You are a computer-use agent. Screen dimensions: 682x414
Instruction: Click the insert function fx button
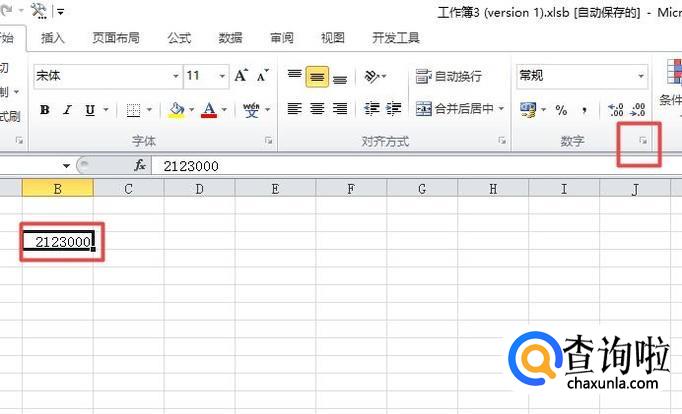(140, 165)
